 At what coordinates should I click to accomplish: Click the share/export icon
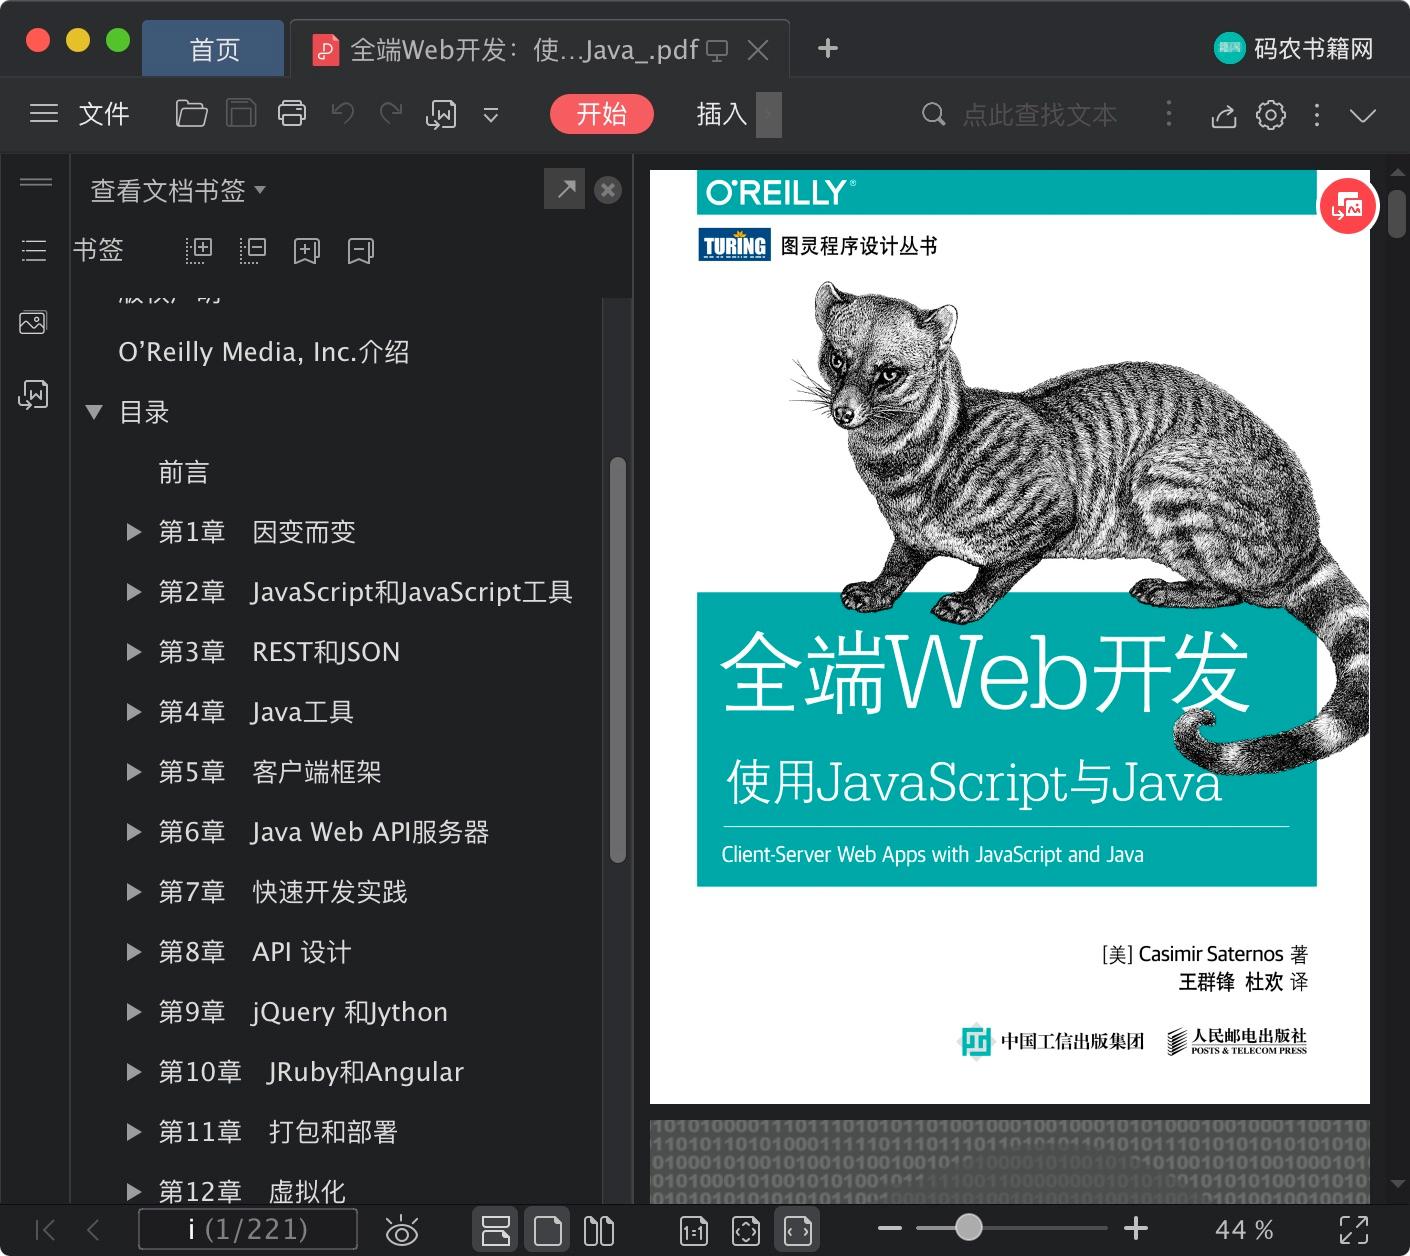(1224, 115)
